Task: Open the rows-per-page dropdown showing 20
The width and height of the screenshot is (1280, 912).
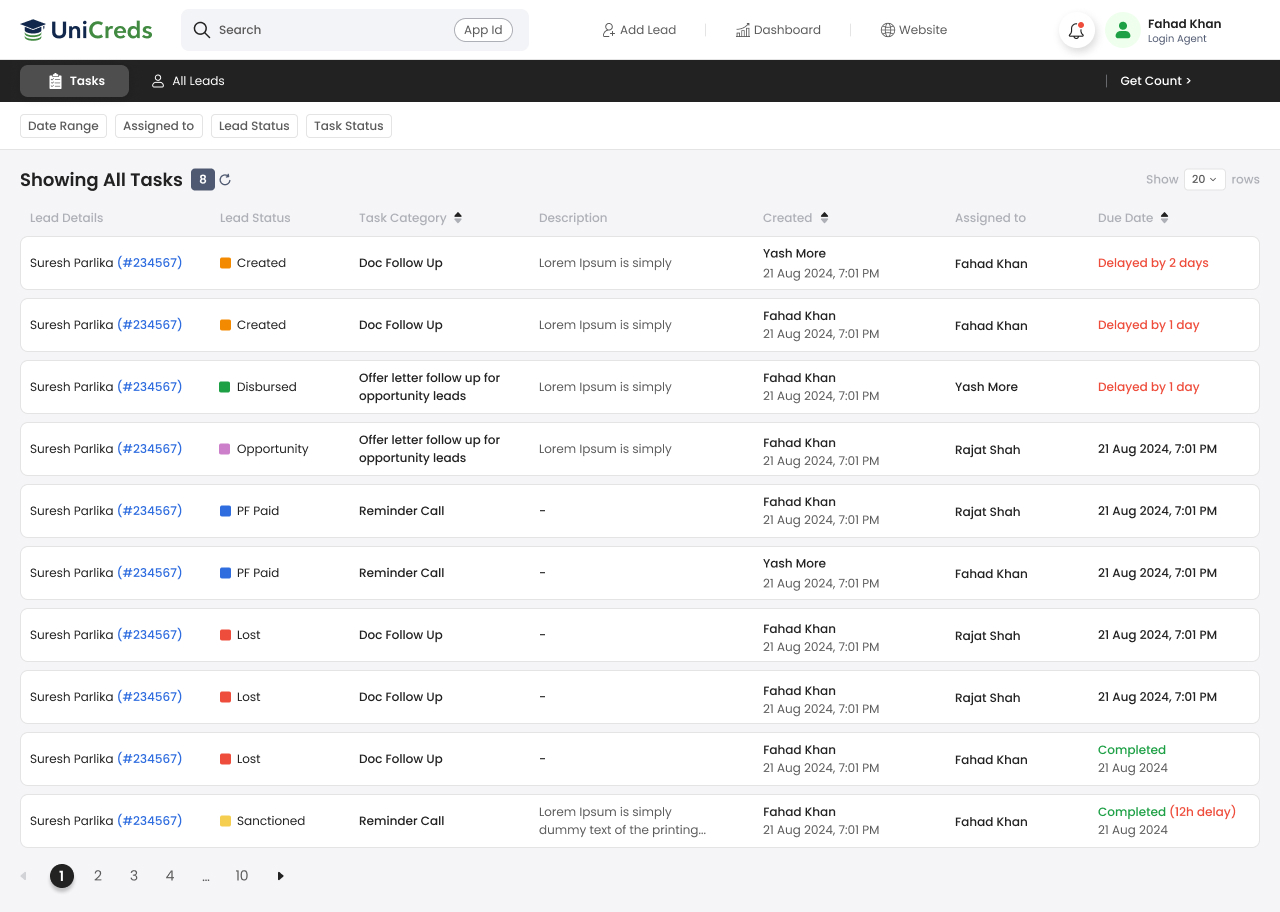Action: click(x=1204, y=180)
